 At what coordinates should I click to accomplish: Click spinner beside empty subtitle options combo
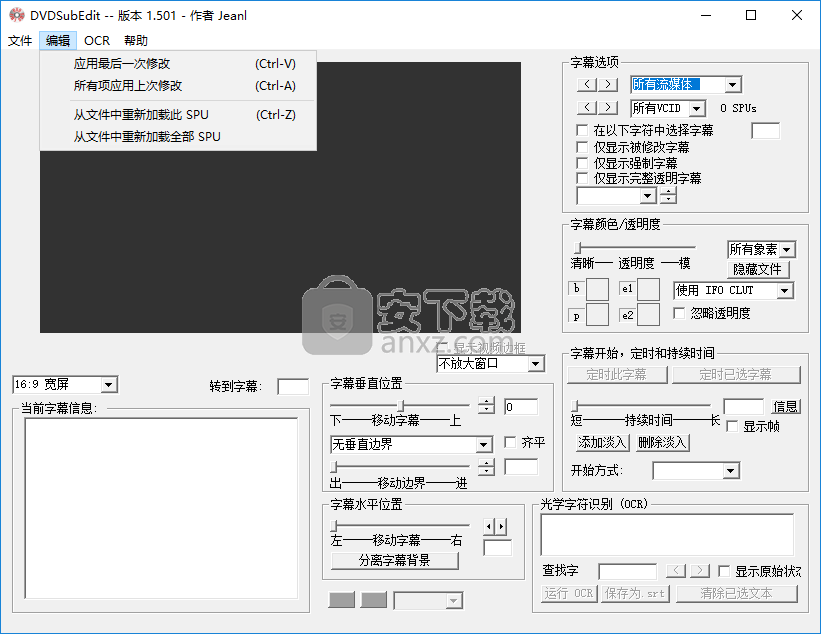668,195
